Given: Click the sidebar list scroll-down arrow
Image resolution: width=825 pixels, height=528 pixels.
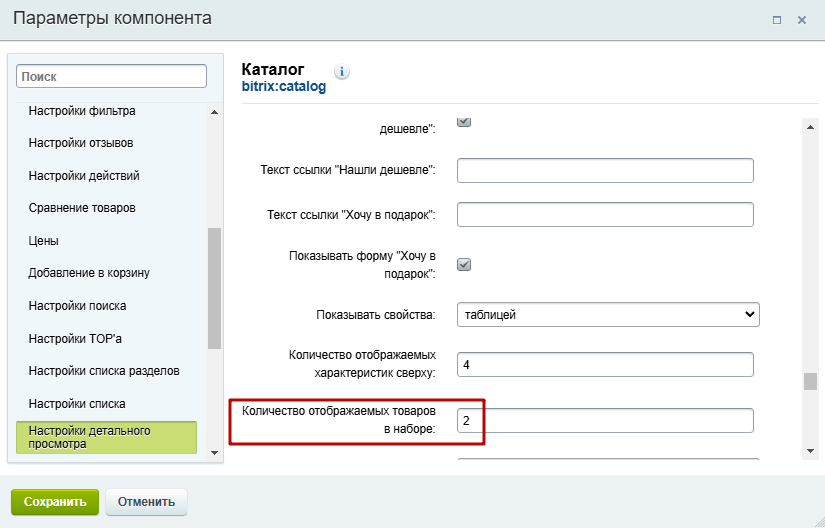Looking at the screenshot, I should click(x=214, y=452).
